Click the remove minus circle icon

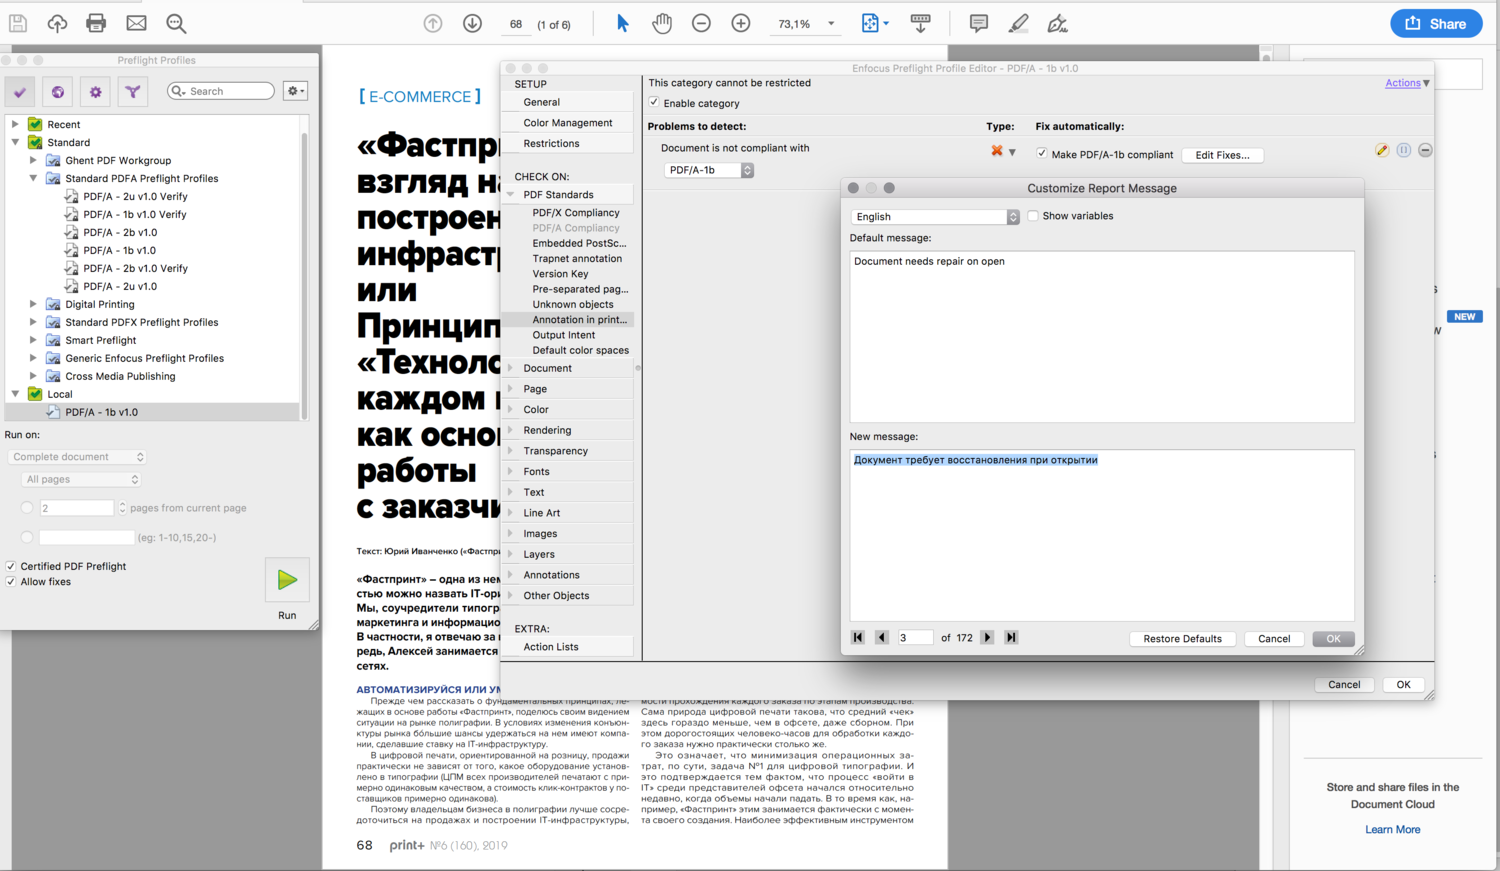coord(1425,150)
